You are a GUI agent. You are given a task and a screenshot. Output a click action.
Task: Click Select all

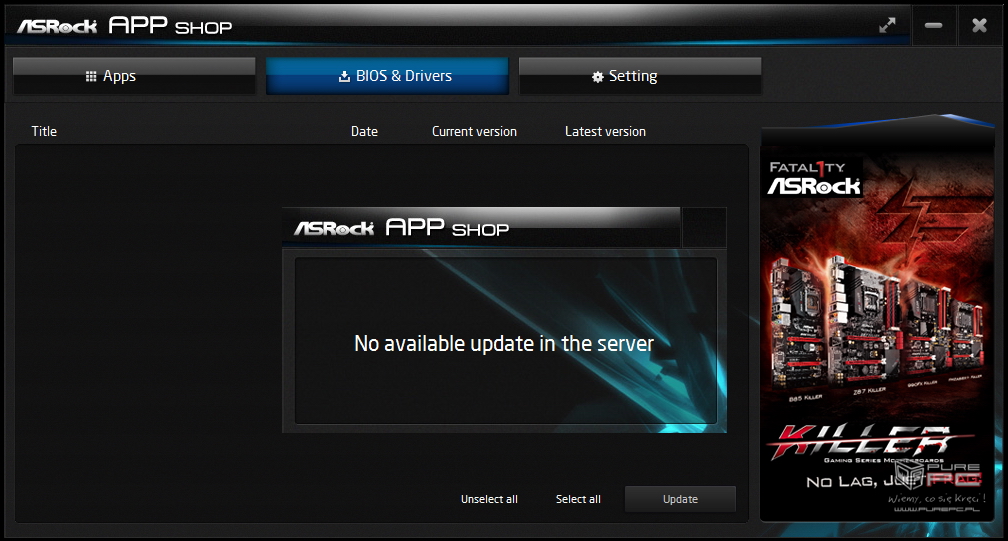tap(578, 499)
